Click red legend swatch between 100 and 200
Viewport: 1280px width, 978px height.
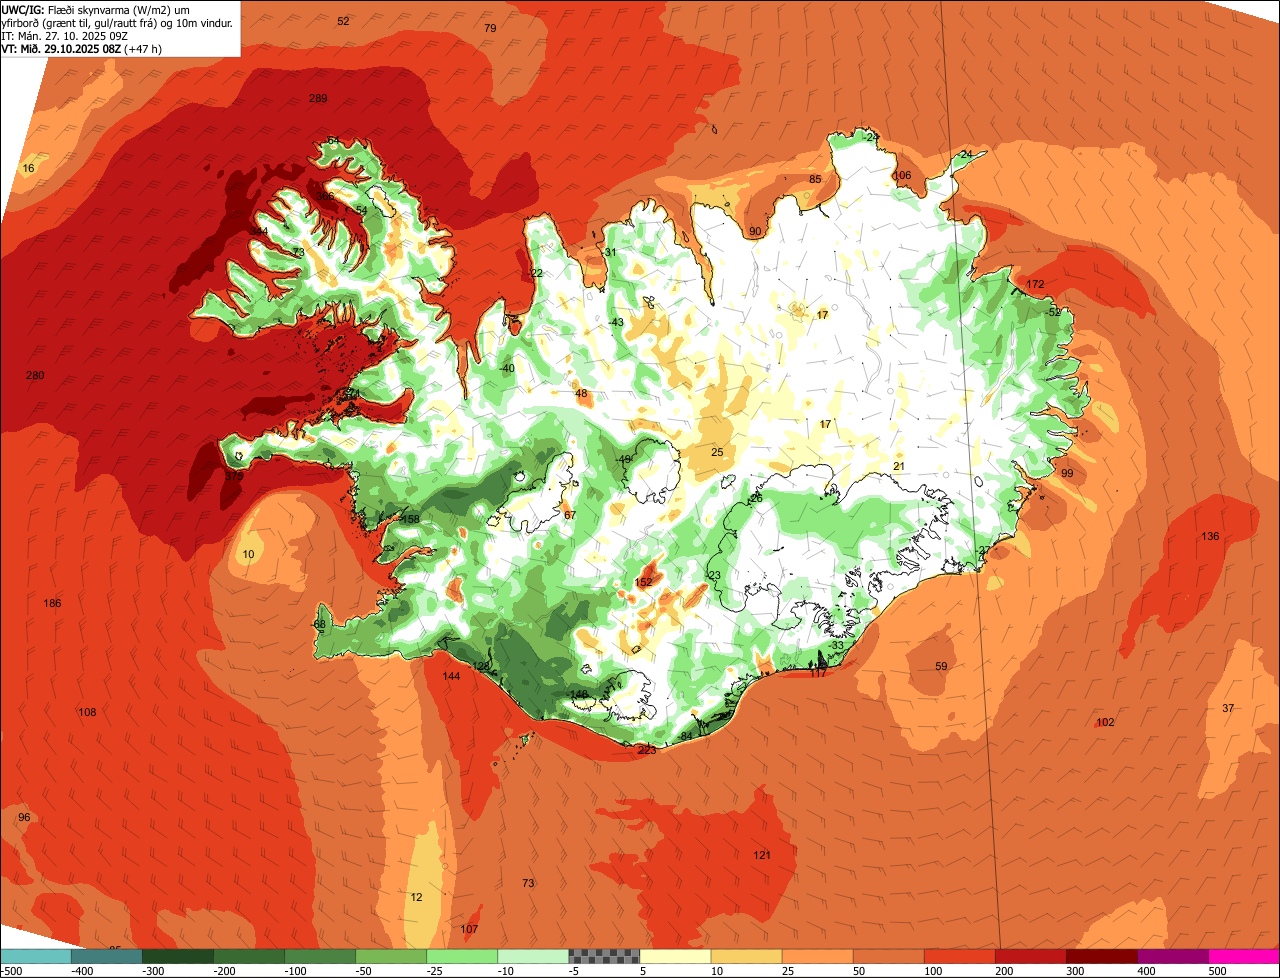959,956
